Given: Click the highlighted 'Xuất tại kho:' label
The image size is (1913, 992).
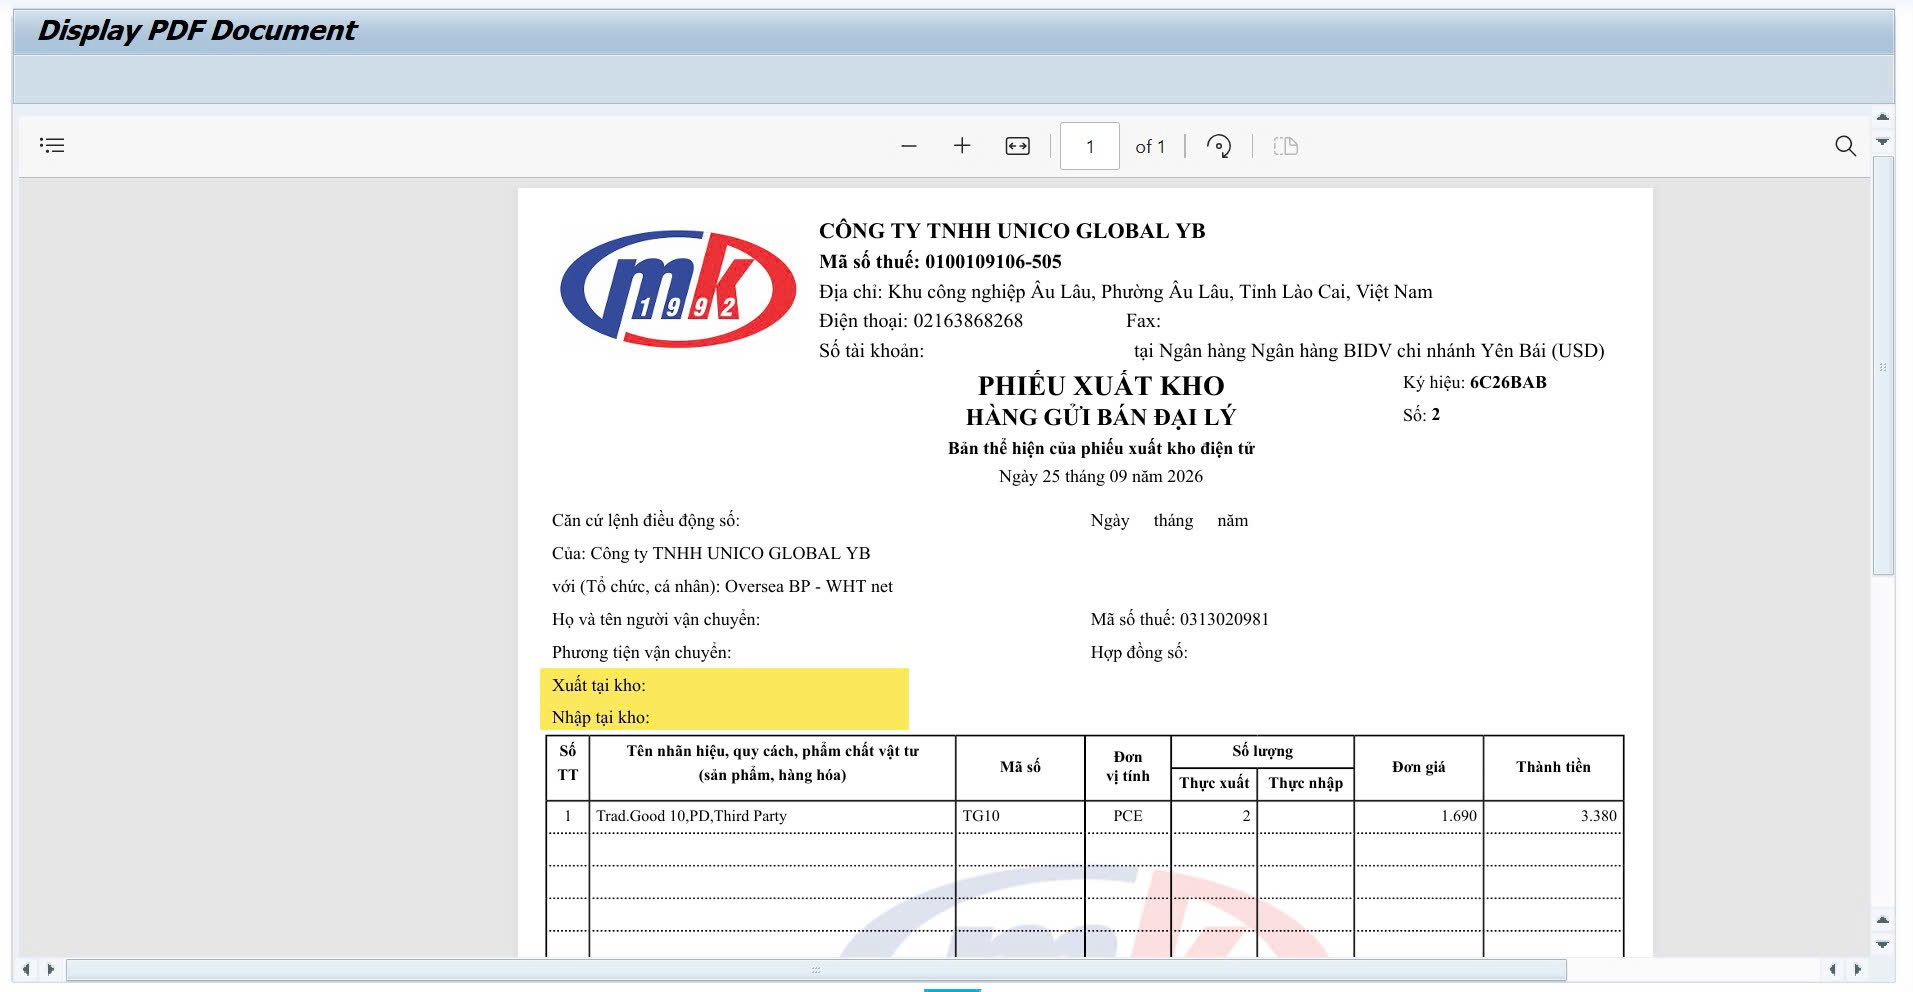Looking at the screenshot, I should 599,685.
